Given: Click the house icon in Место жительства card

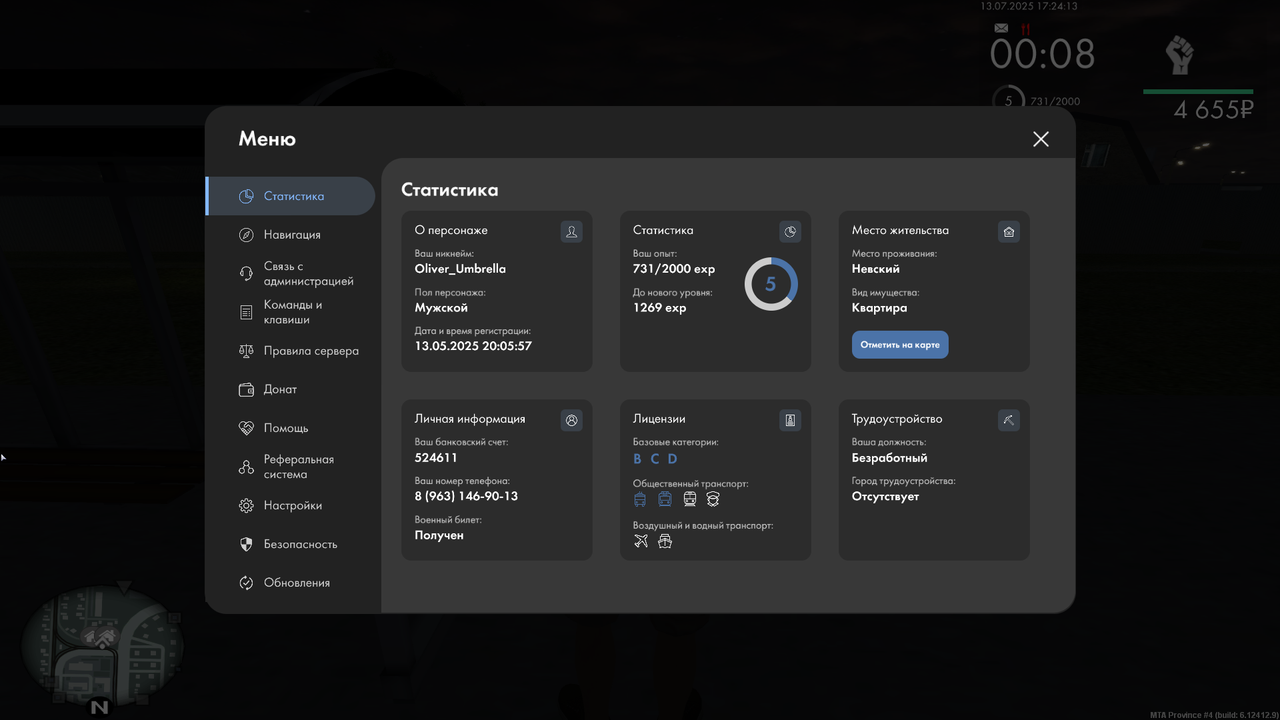Looking at the screenshot, I should 1009,231.
